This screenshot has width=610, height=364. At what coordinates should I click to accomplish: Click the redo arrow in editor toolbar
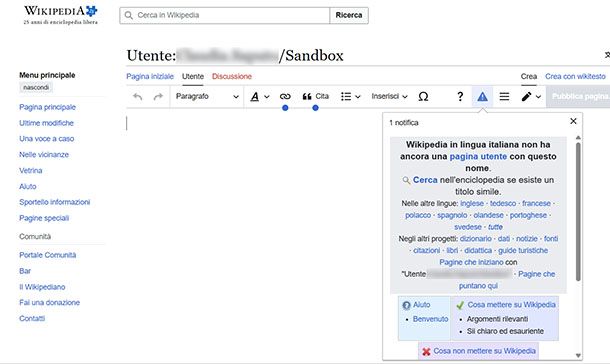(x=158, y=96)
